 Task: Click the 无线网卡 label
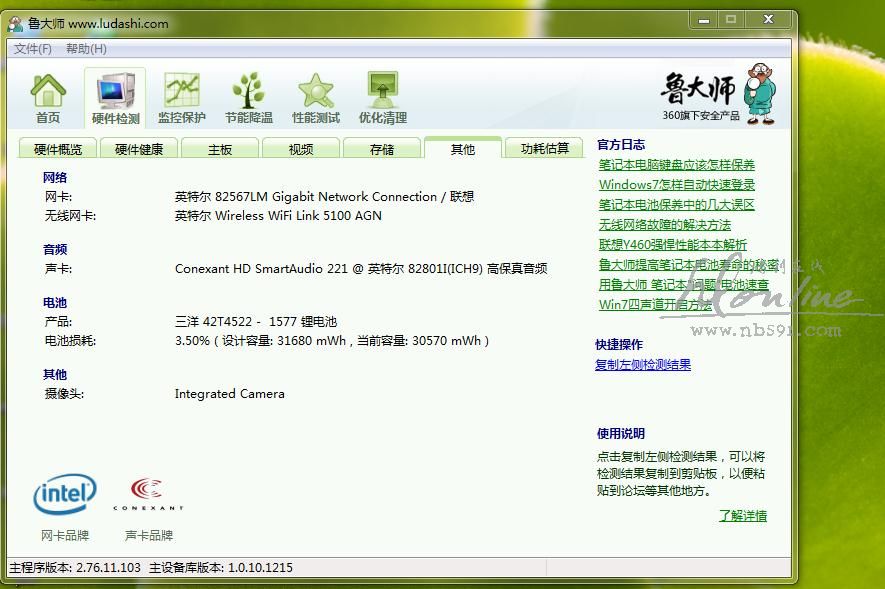pyautogui.click(x=70, y=216)
